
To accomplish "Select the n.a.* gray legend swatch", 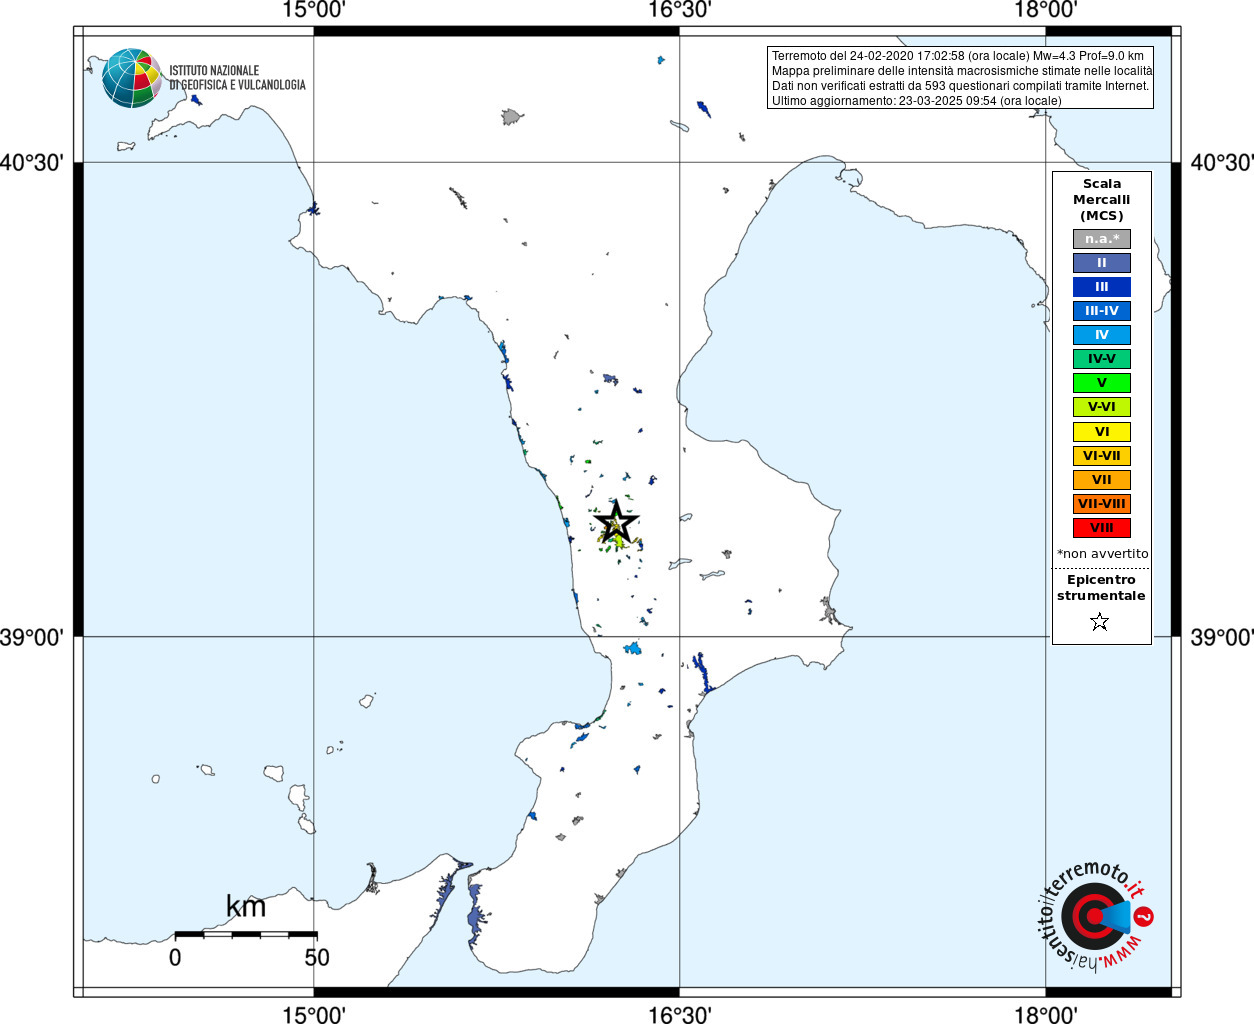I will (x=1102, y=239).
